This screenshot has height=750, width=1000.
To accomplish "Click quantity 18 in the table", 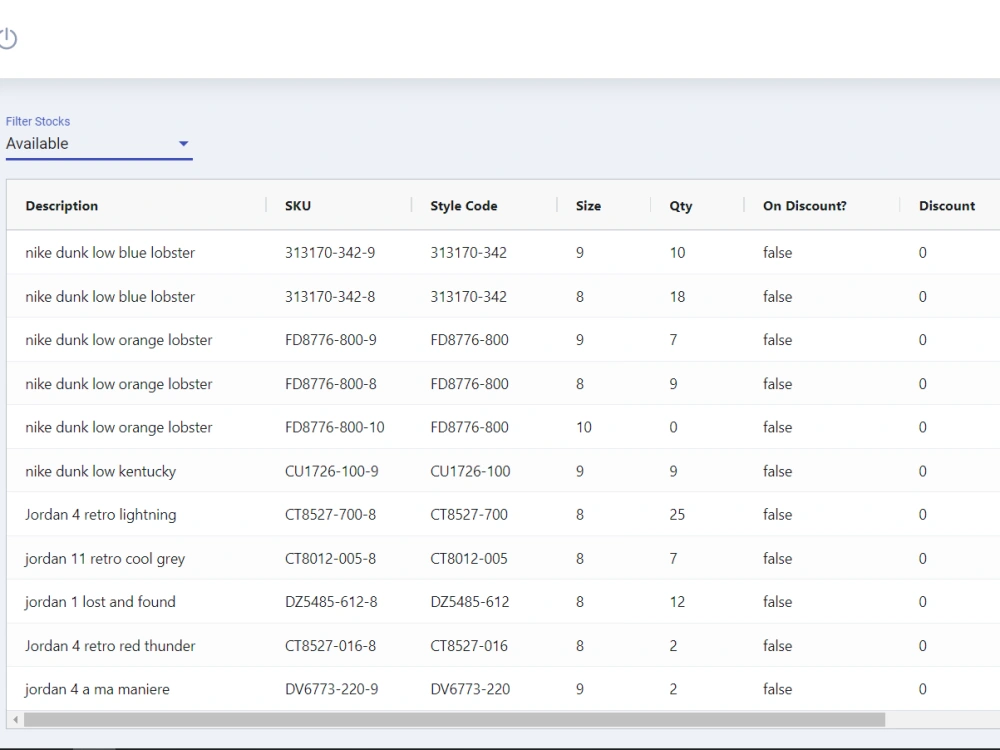I will (x=677, y=297).
